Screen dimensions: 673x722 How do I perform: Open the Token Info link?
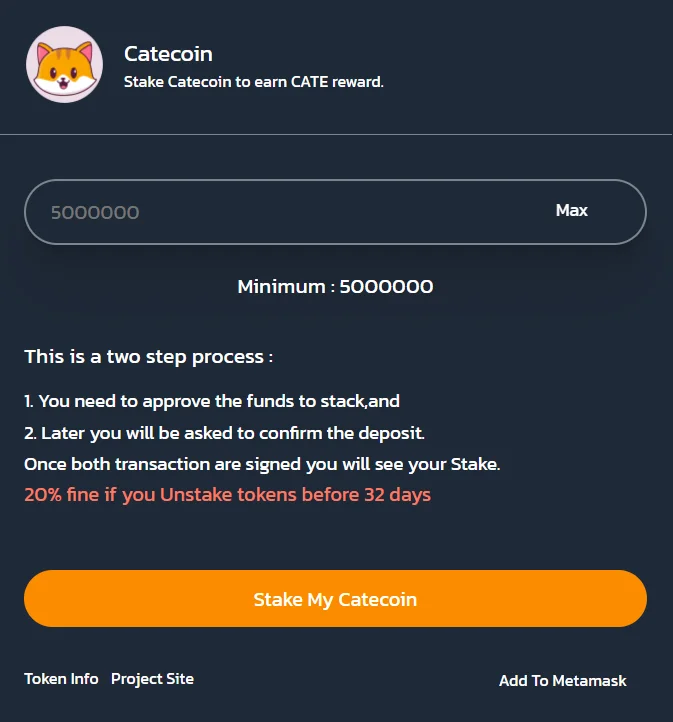pos(61,679)
